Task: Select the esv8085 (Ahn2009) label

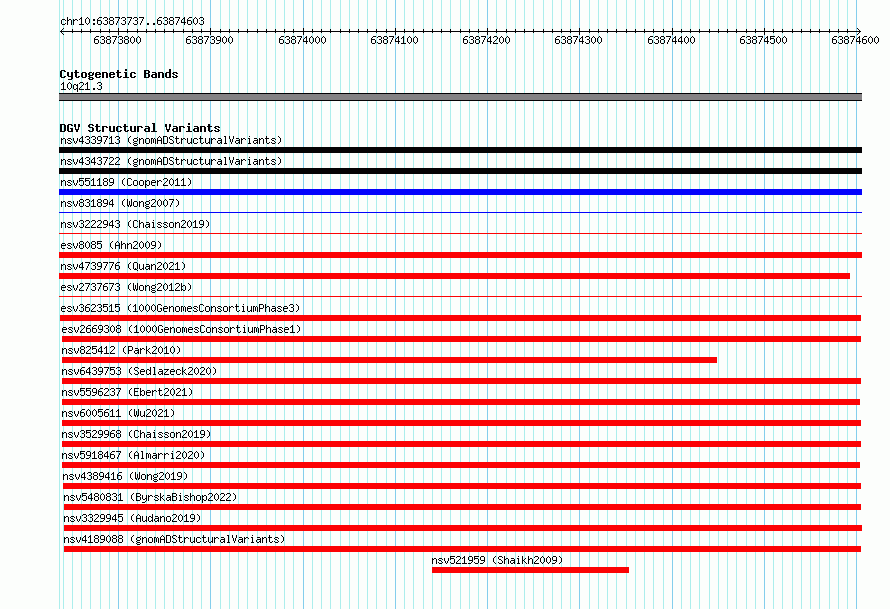Action: pos(111,245)
